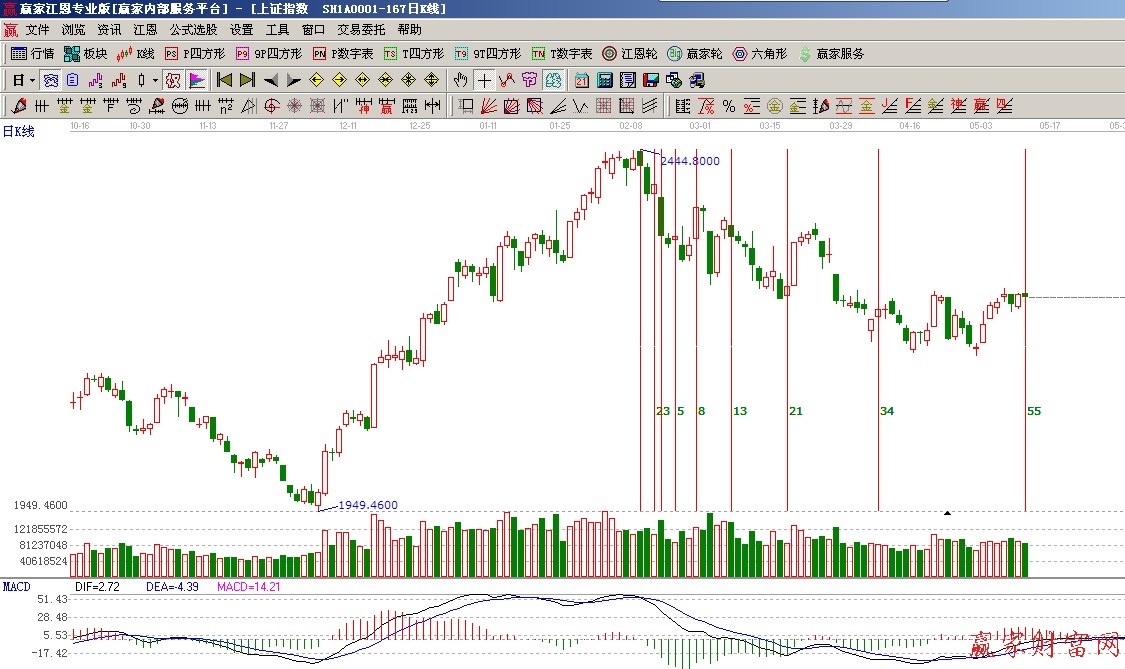Screen dimensions: 1125x669
Task: Toggle the crosshair cursor tool
Action: [x=484, y=80]
